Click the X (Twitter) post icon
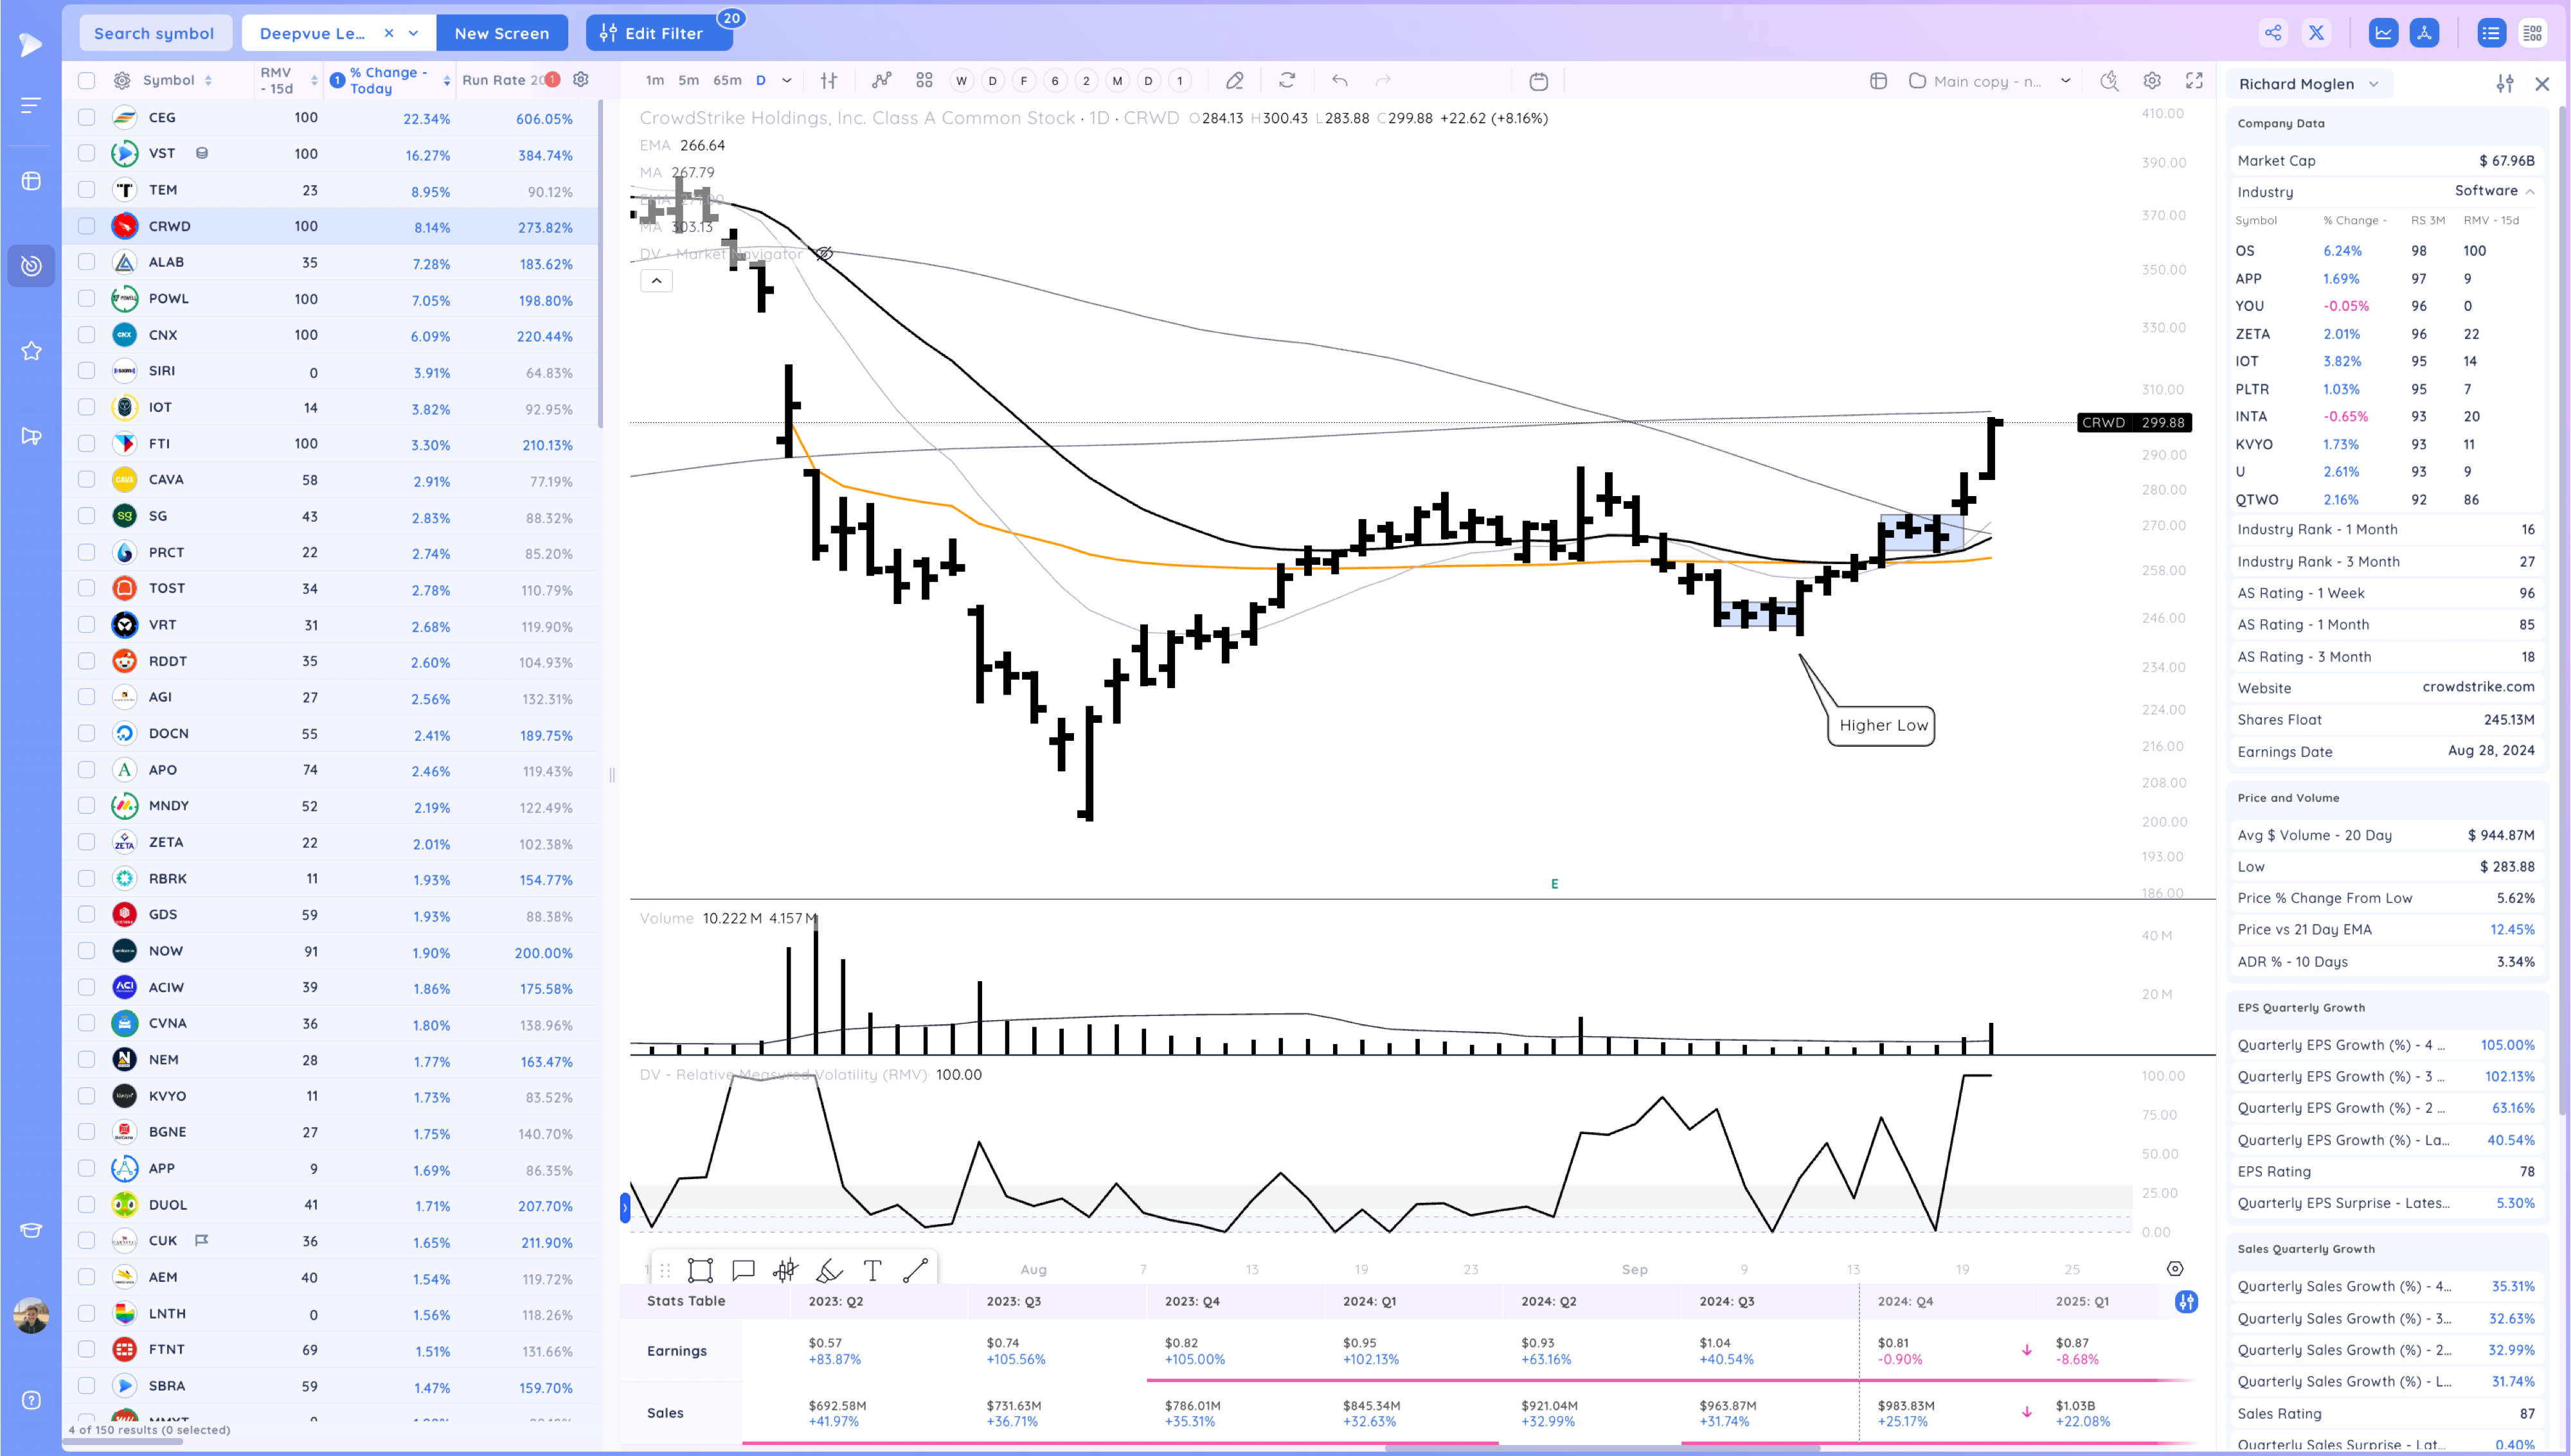The width and height of the screenshot is (2571, 1456). click(x=2316, y=33)
